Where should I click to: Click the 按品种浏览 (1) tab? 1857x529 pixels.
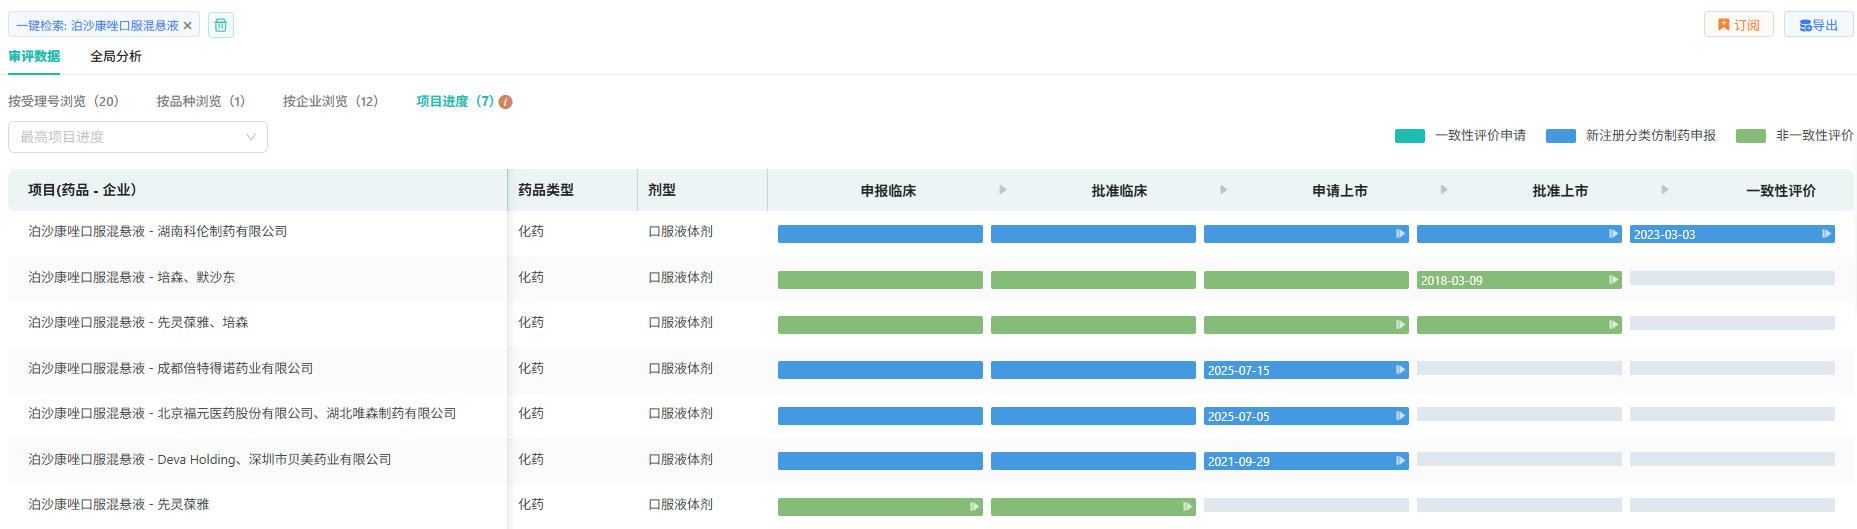coord(200,101)
